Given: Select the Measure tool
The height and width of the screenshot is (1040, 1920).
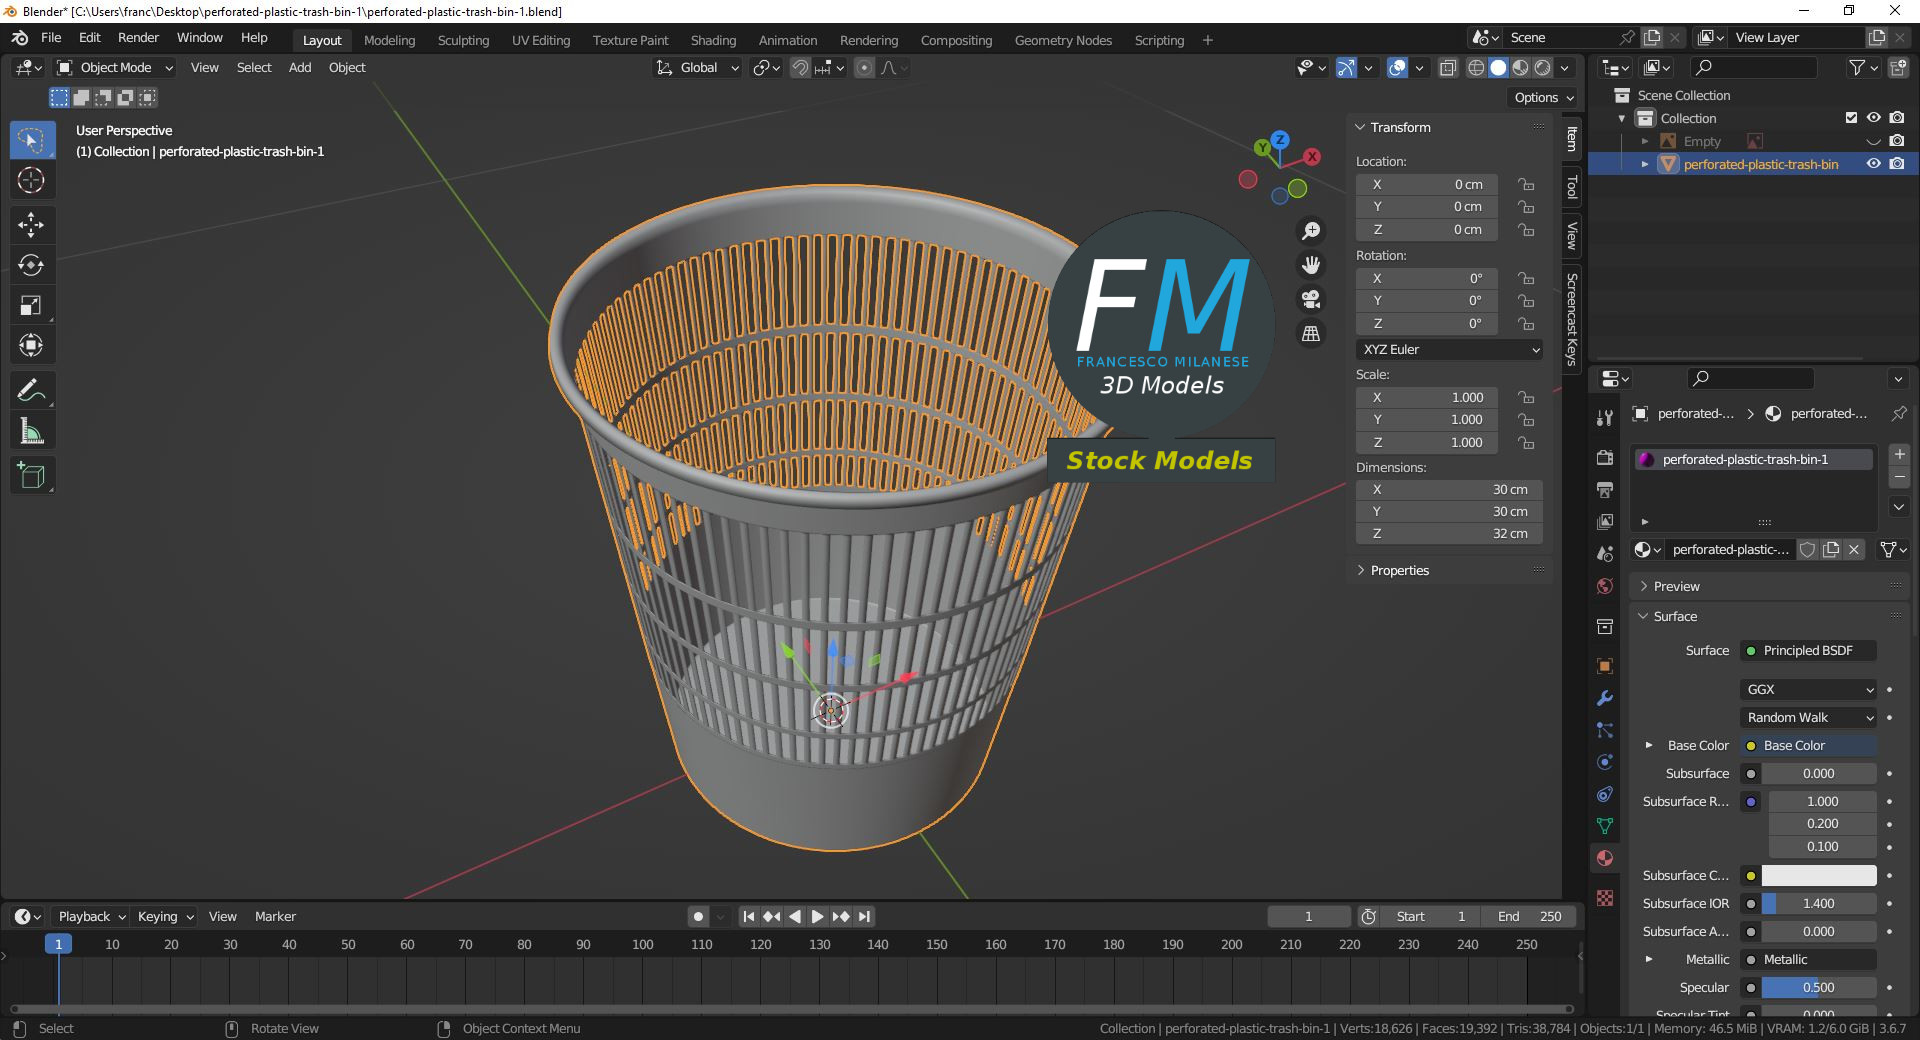Looking at the screenshot, I should 31,432.
